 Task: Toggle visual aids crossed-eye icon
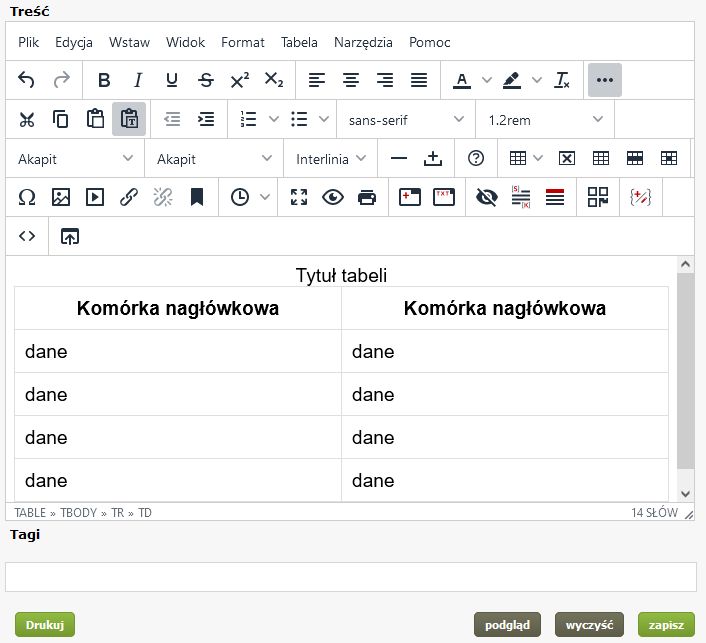(x=487, y=197)
